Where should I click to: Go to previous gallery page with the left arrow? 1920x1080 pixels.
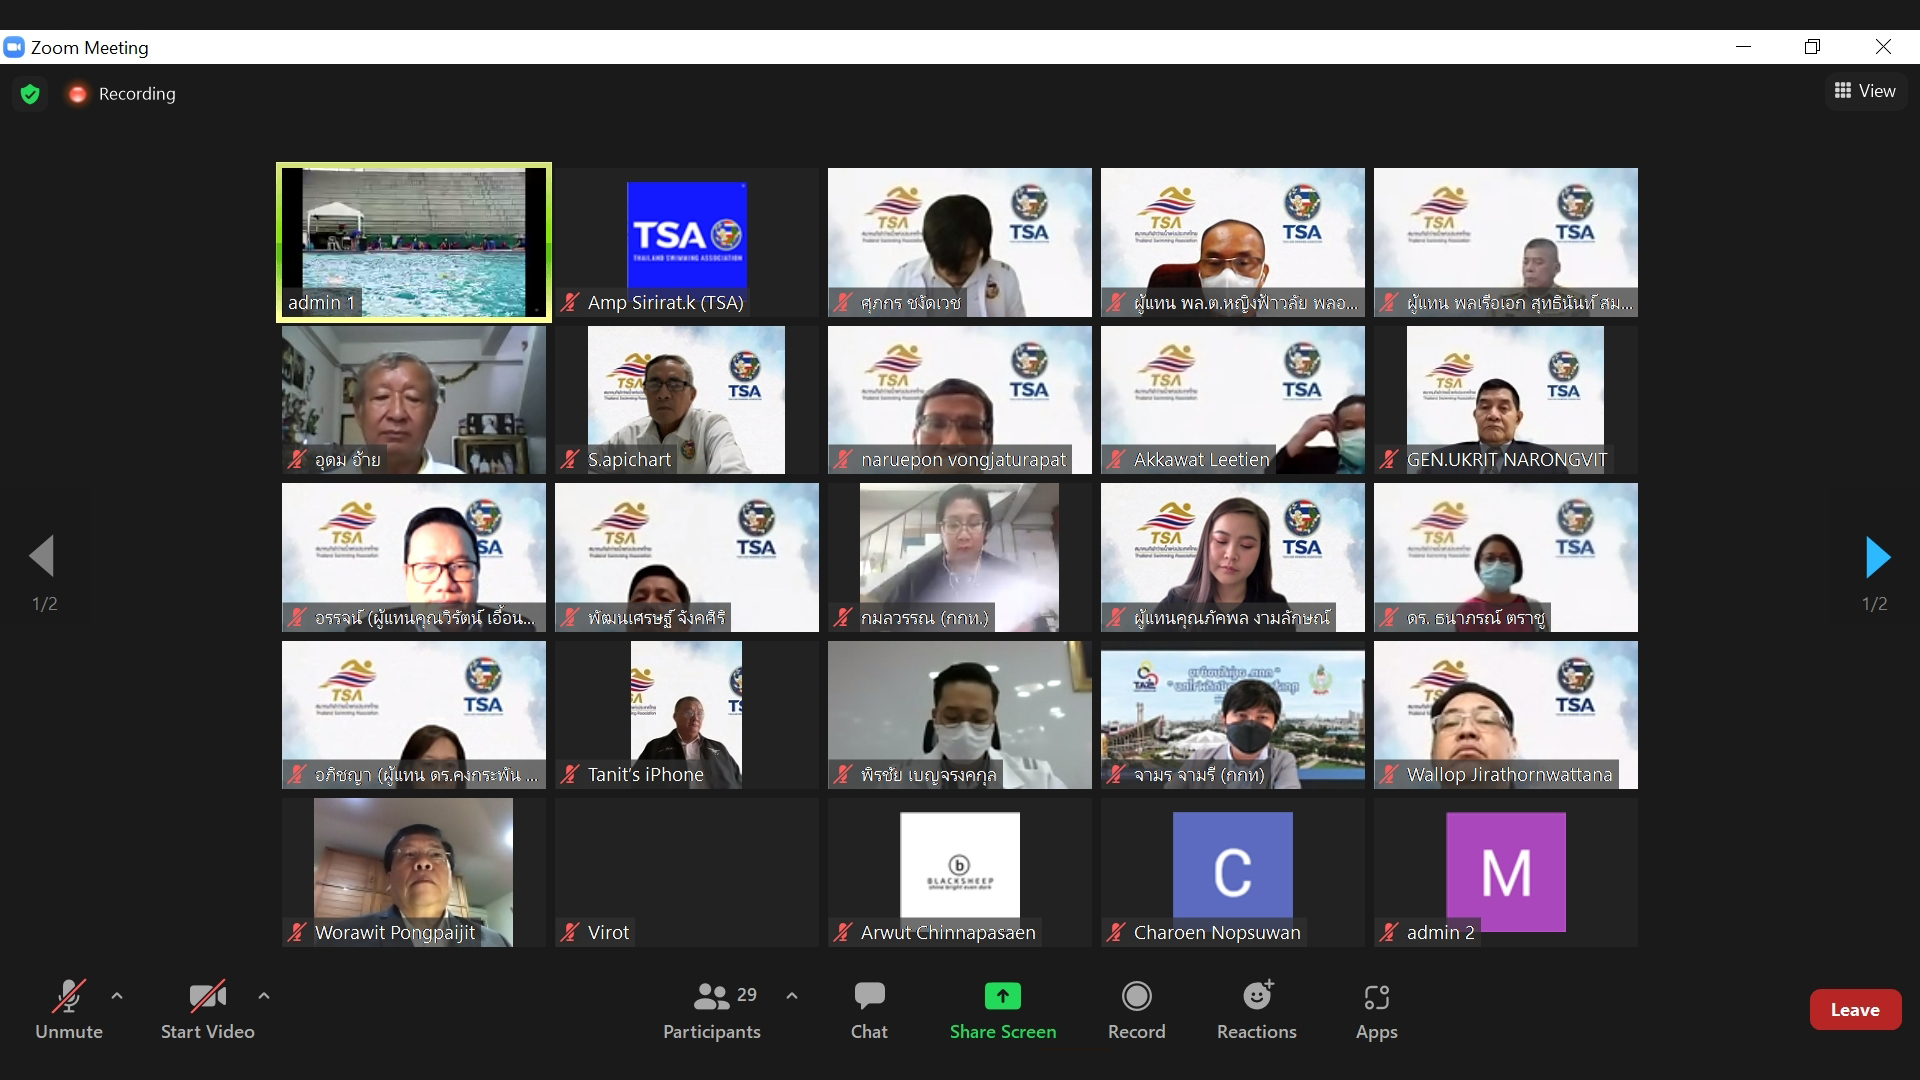(42, 557)
